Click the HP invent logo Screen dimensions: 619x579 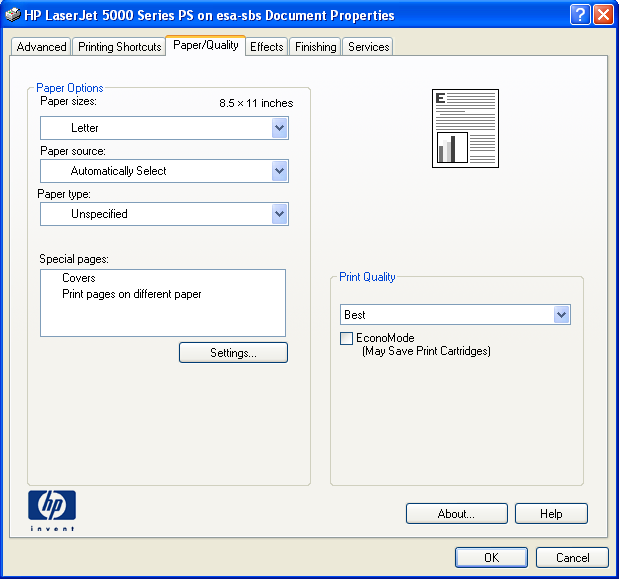coord(52,511)
